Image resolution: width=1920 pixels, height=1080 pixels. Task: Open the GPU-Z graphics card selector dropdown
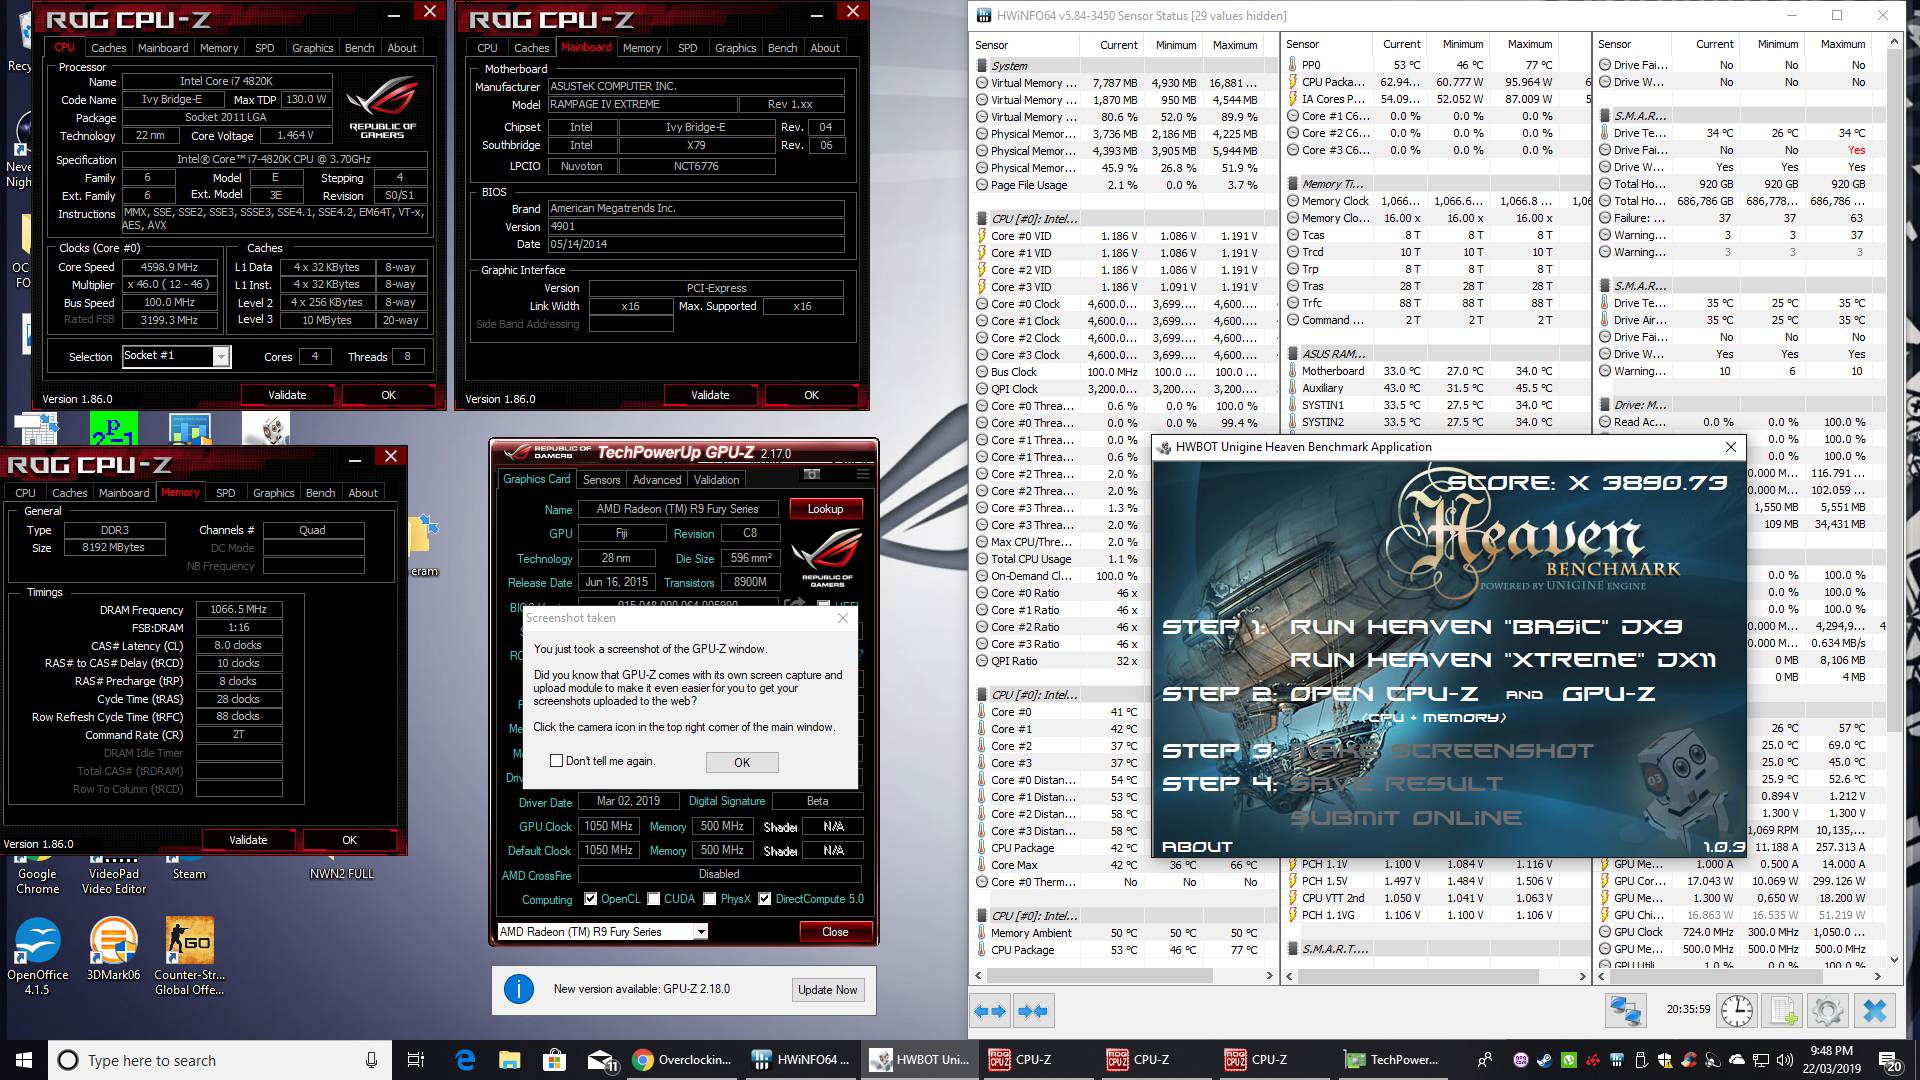(701, 932)
